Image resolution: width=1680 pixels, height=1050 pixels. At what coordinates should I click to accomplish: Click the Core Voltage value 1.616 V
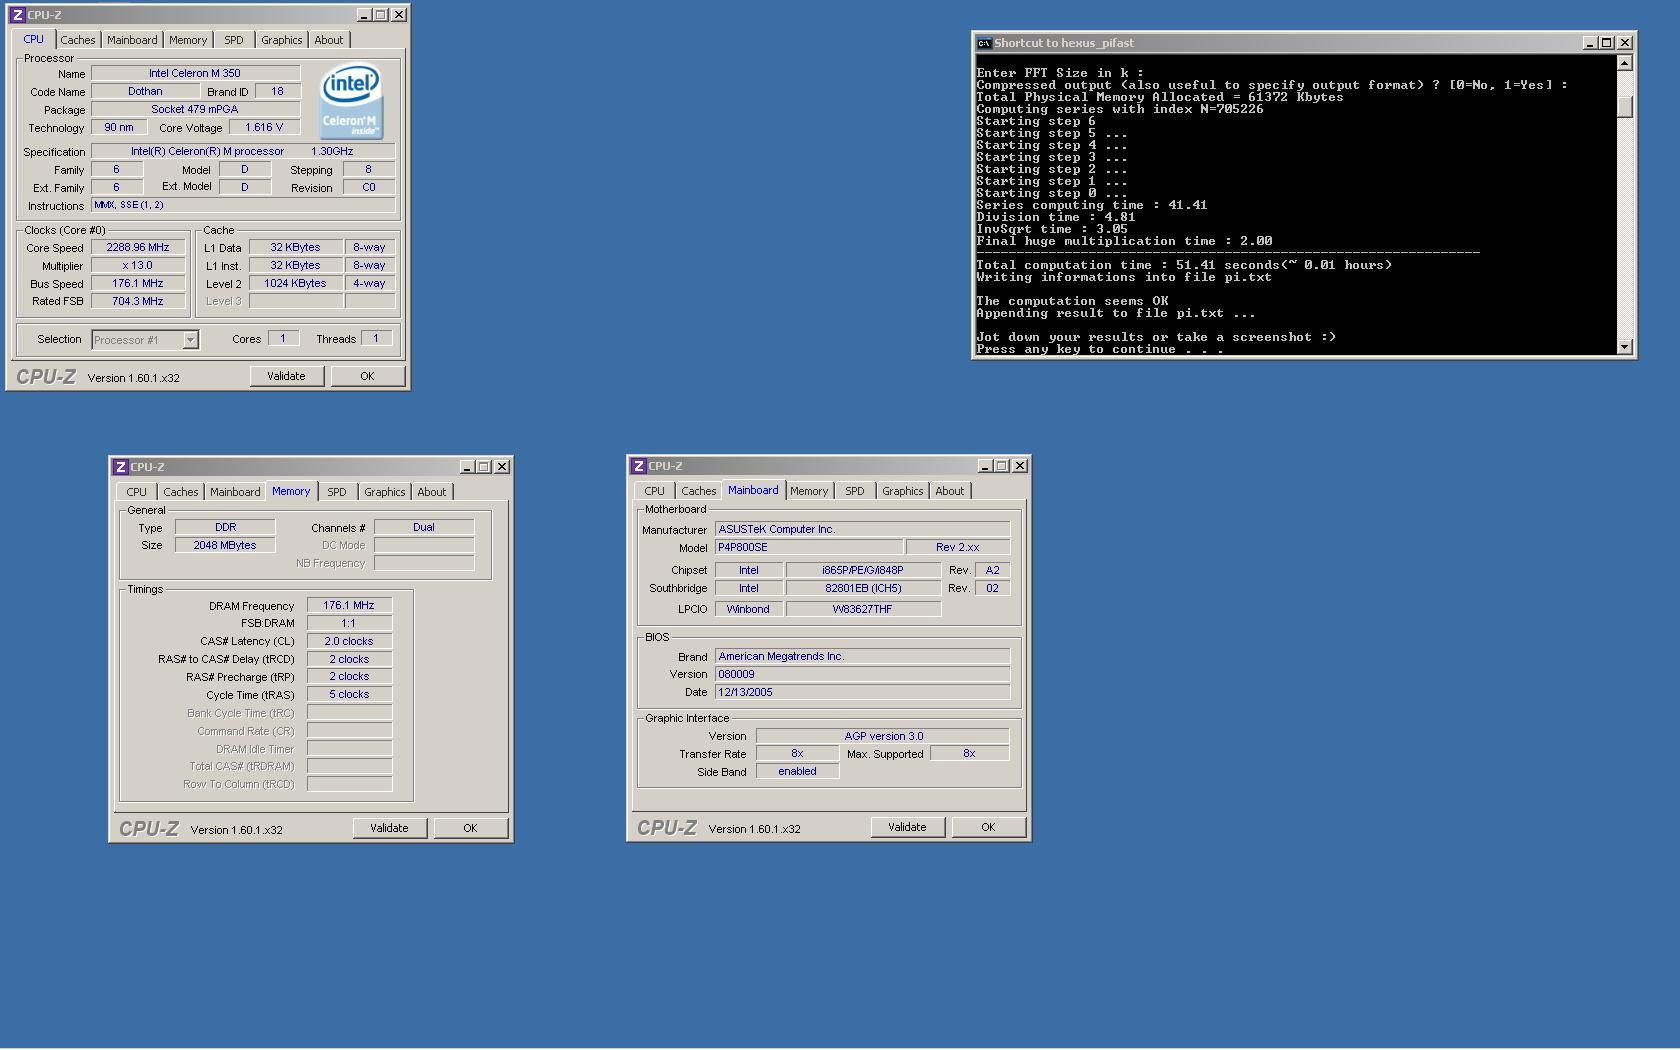pos(264,127)
